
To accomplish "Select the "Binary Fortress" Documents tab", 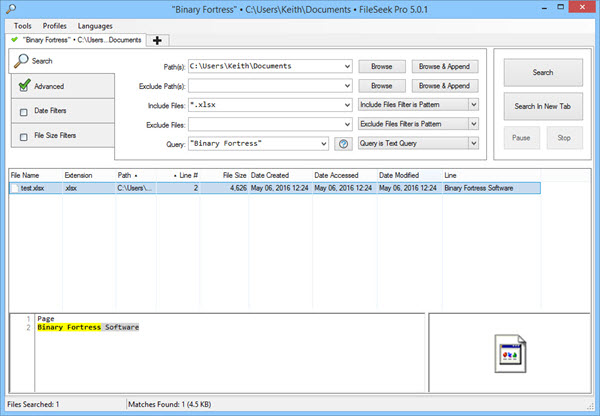I will [76, 40].
